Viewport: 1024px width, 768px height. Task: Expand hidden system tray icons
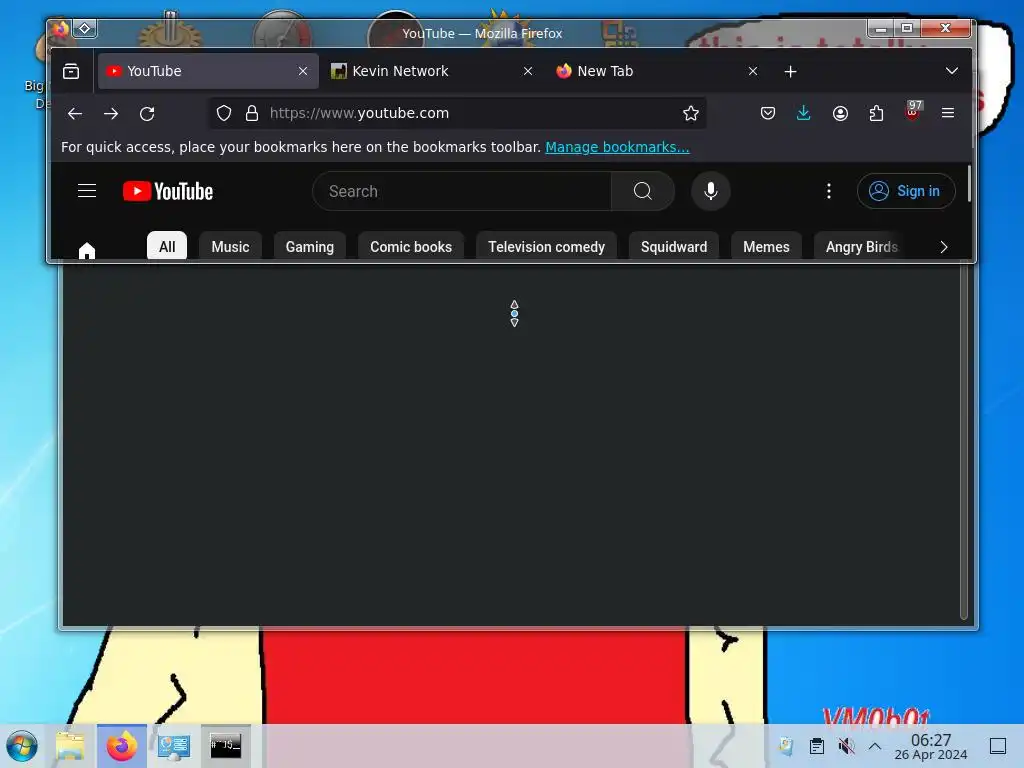click(875, 746)
